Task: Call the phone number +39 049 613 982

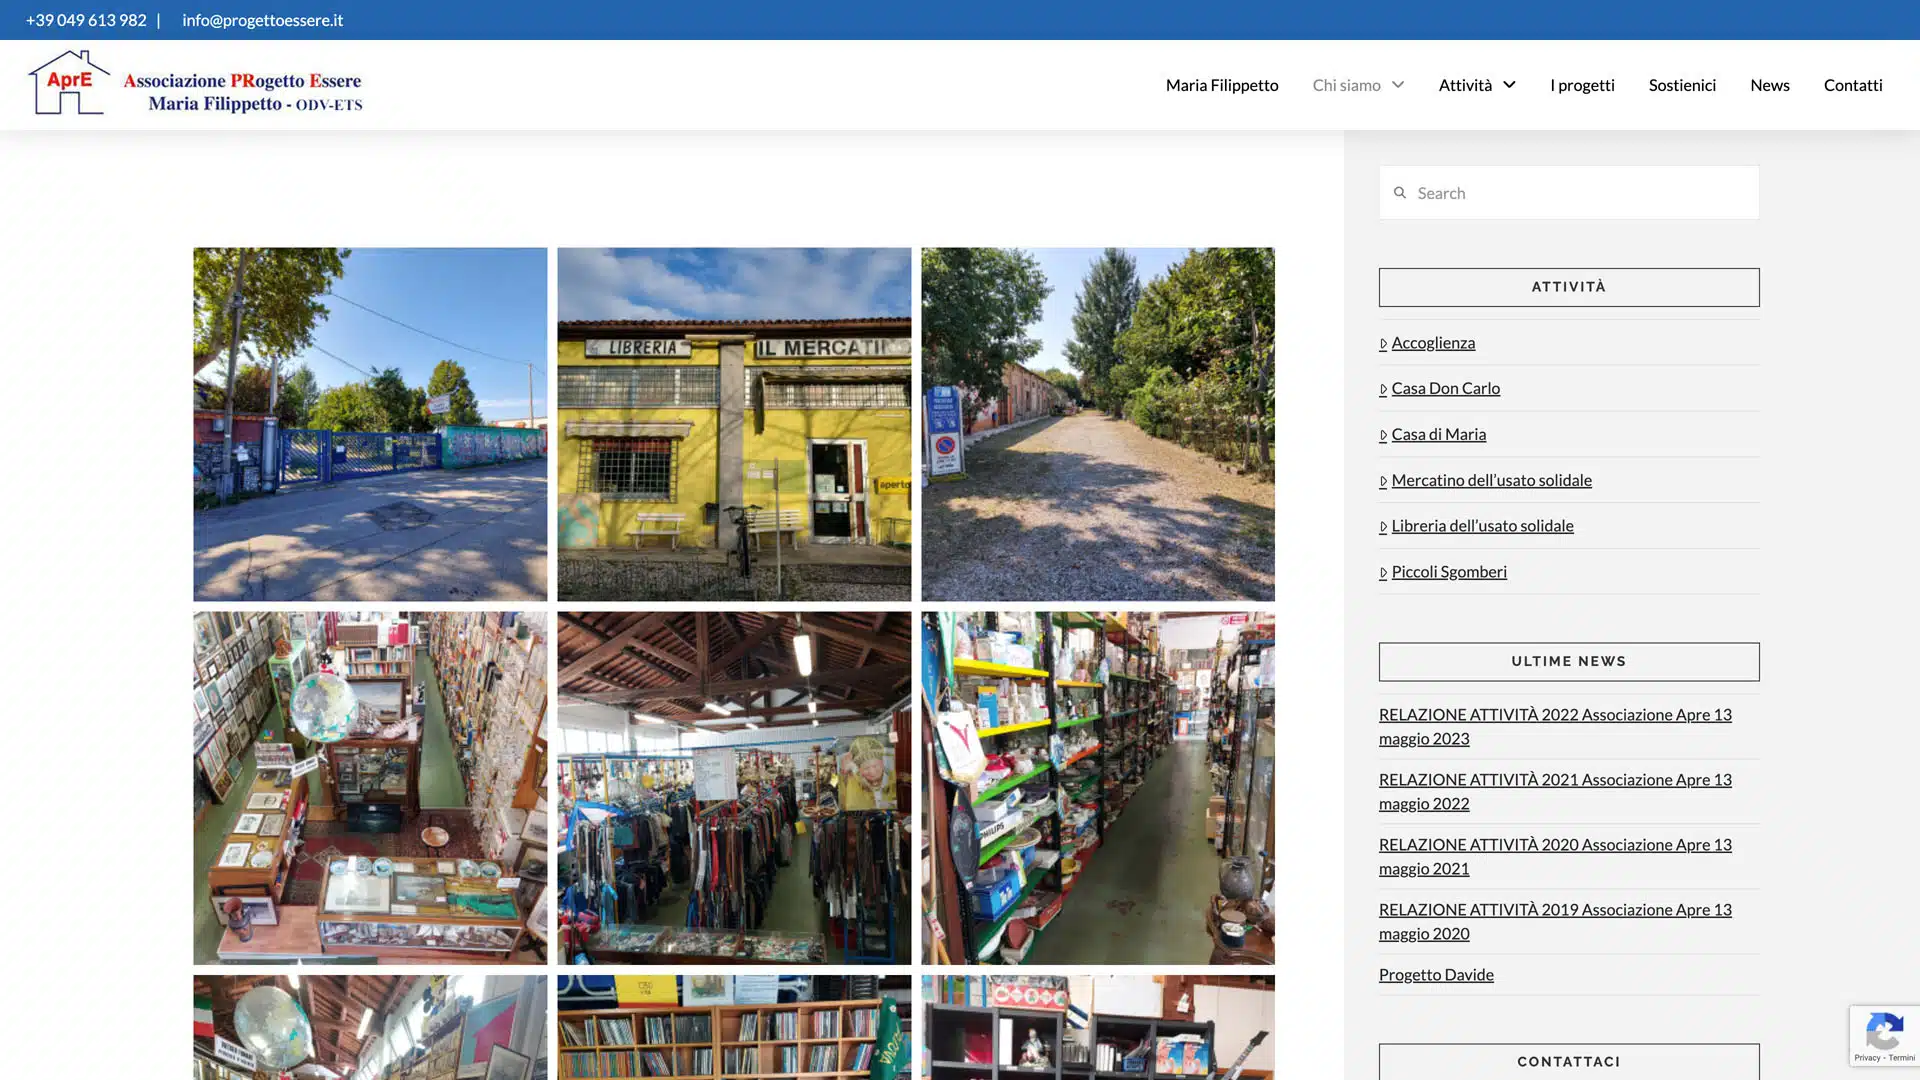Action: tap(86, 20)
